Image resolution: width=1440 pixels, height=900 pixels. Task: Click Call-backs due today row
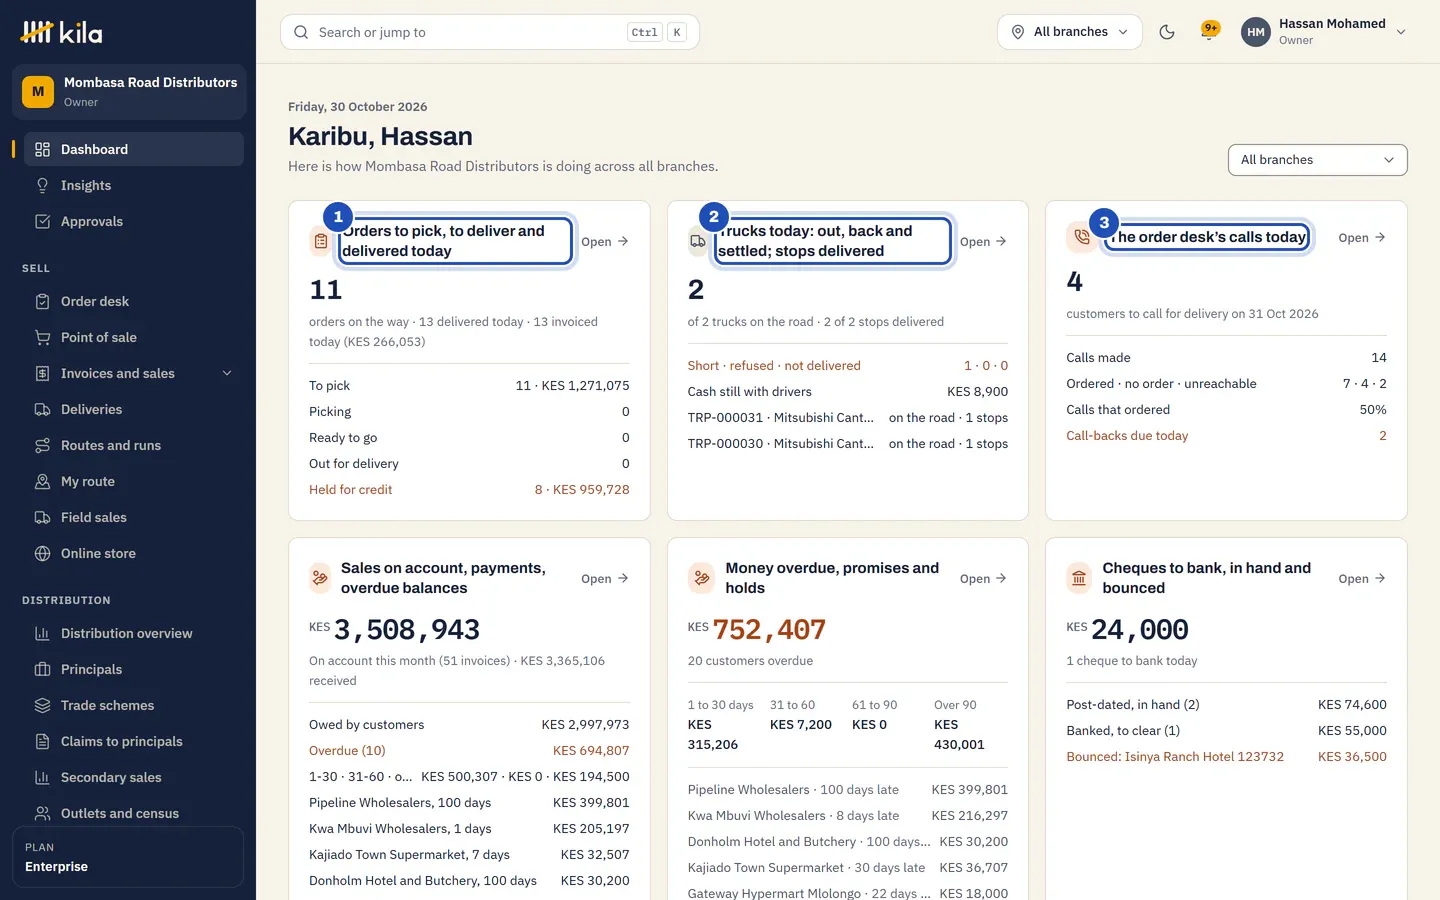(x=1226, y=435)
